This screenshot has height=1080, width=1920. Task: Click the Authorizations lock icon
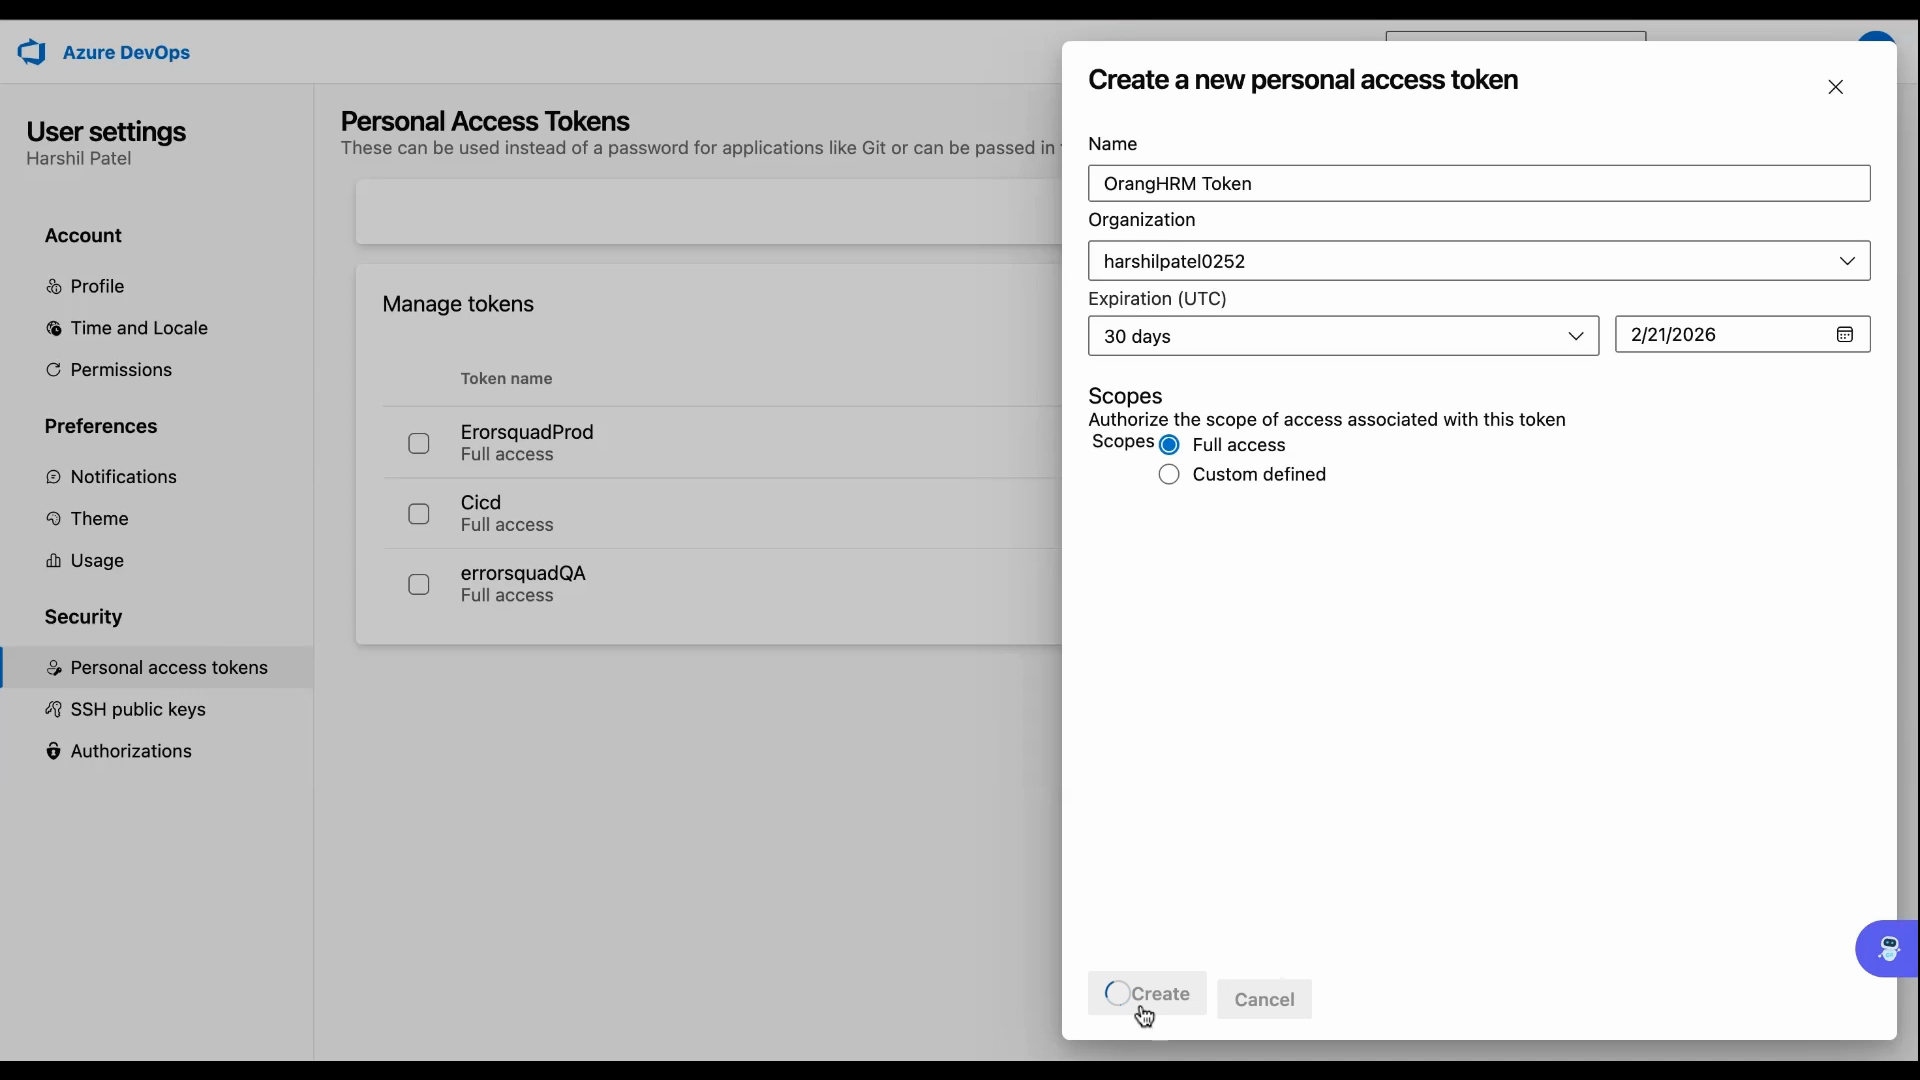(x=54, y=751)
